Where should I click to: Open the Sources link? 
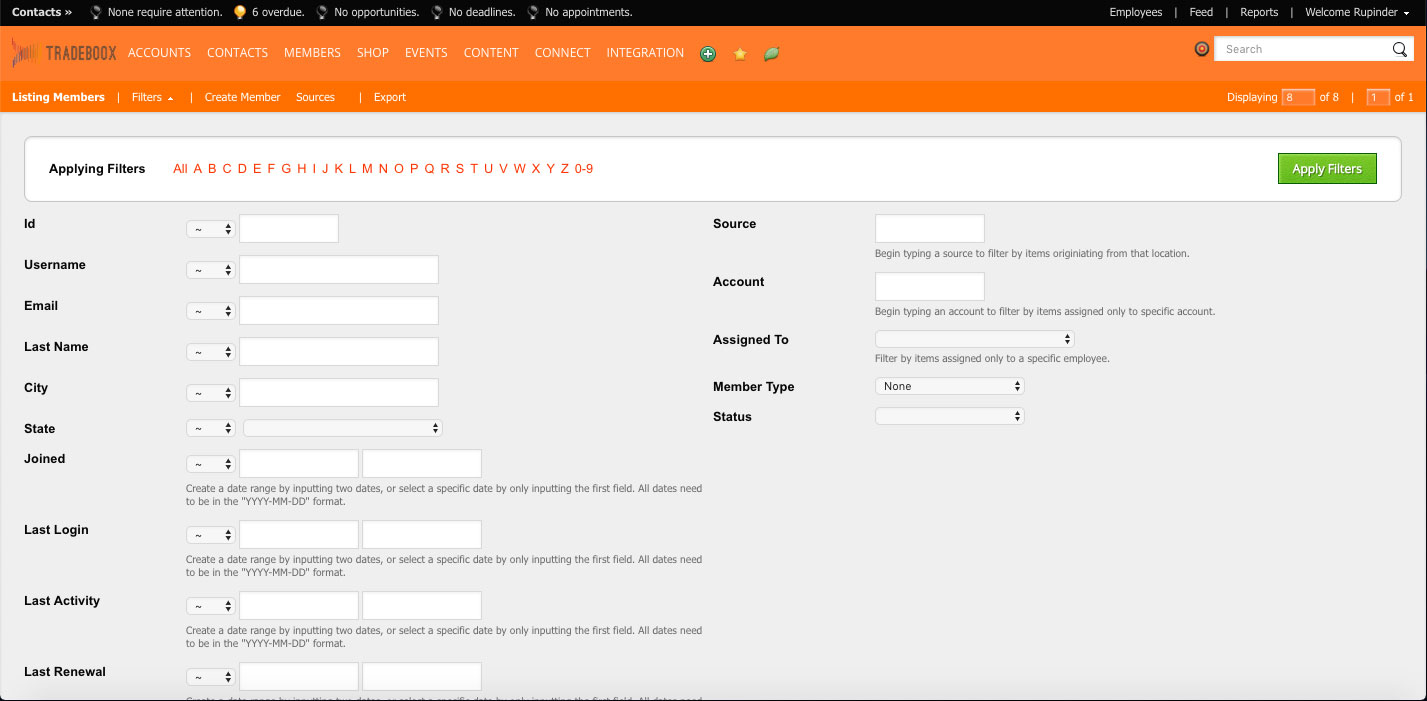pos(315,97)
